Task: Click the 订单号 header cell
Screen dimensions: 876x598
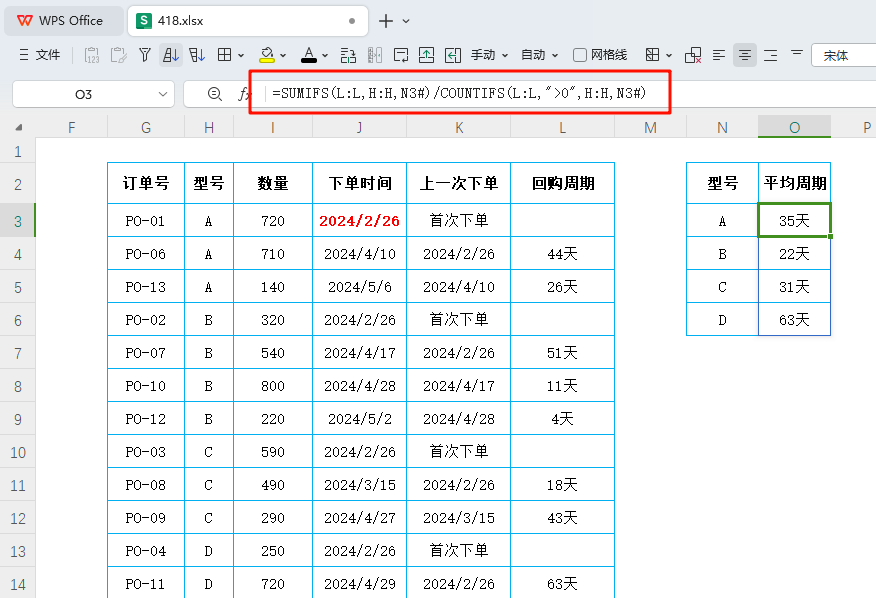Action: coord(145,183)
